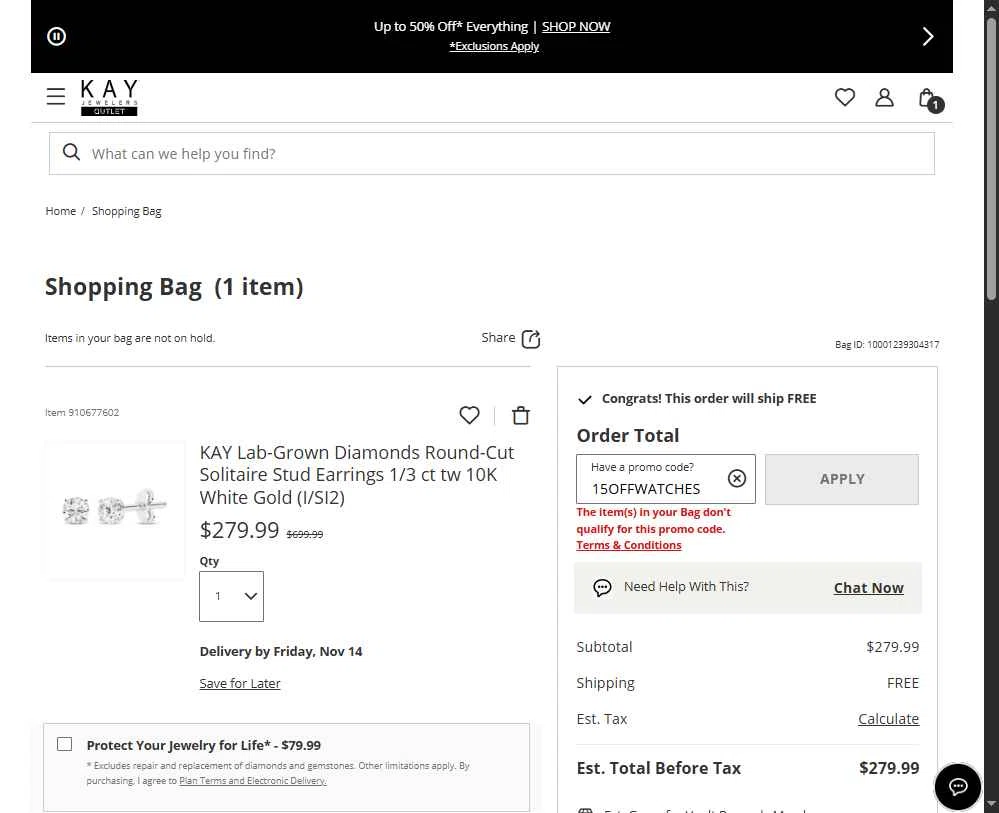Pause the promo banner carousel

click(57, 36)
